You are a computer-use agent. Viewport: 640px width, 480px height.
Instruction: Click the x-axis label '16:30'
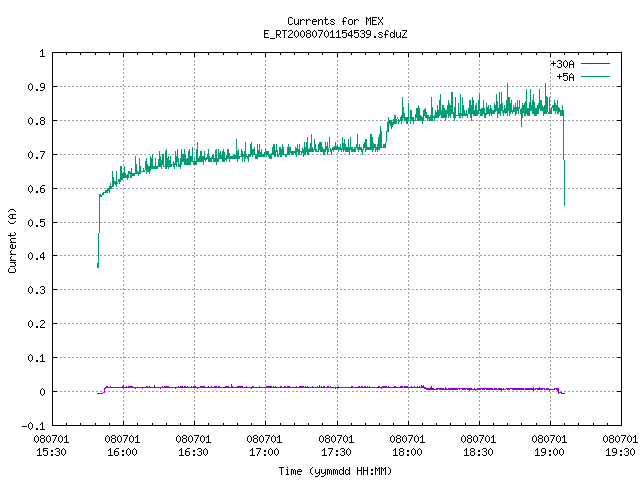(x=193, y=452)
